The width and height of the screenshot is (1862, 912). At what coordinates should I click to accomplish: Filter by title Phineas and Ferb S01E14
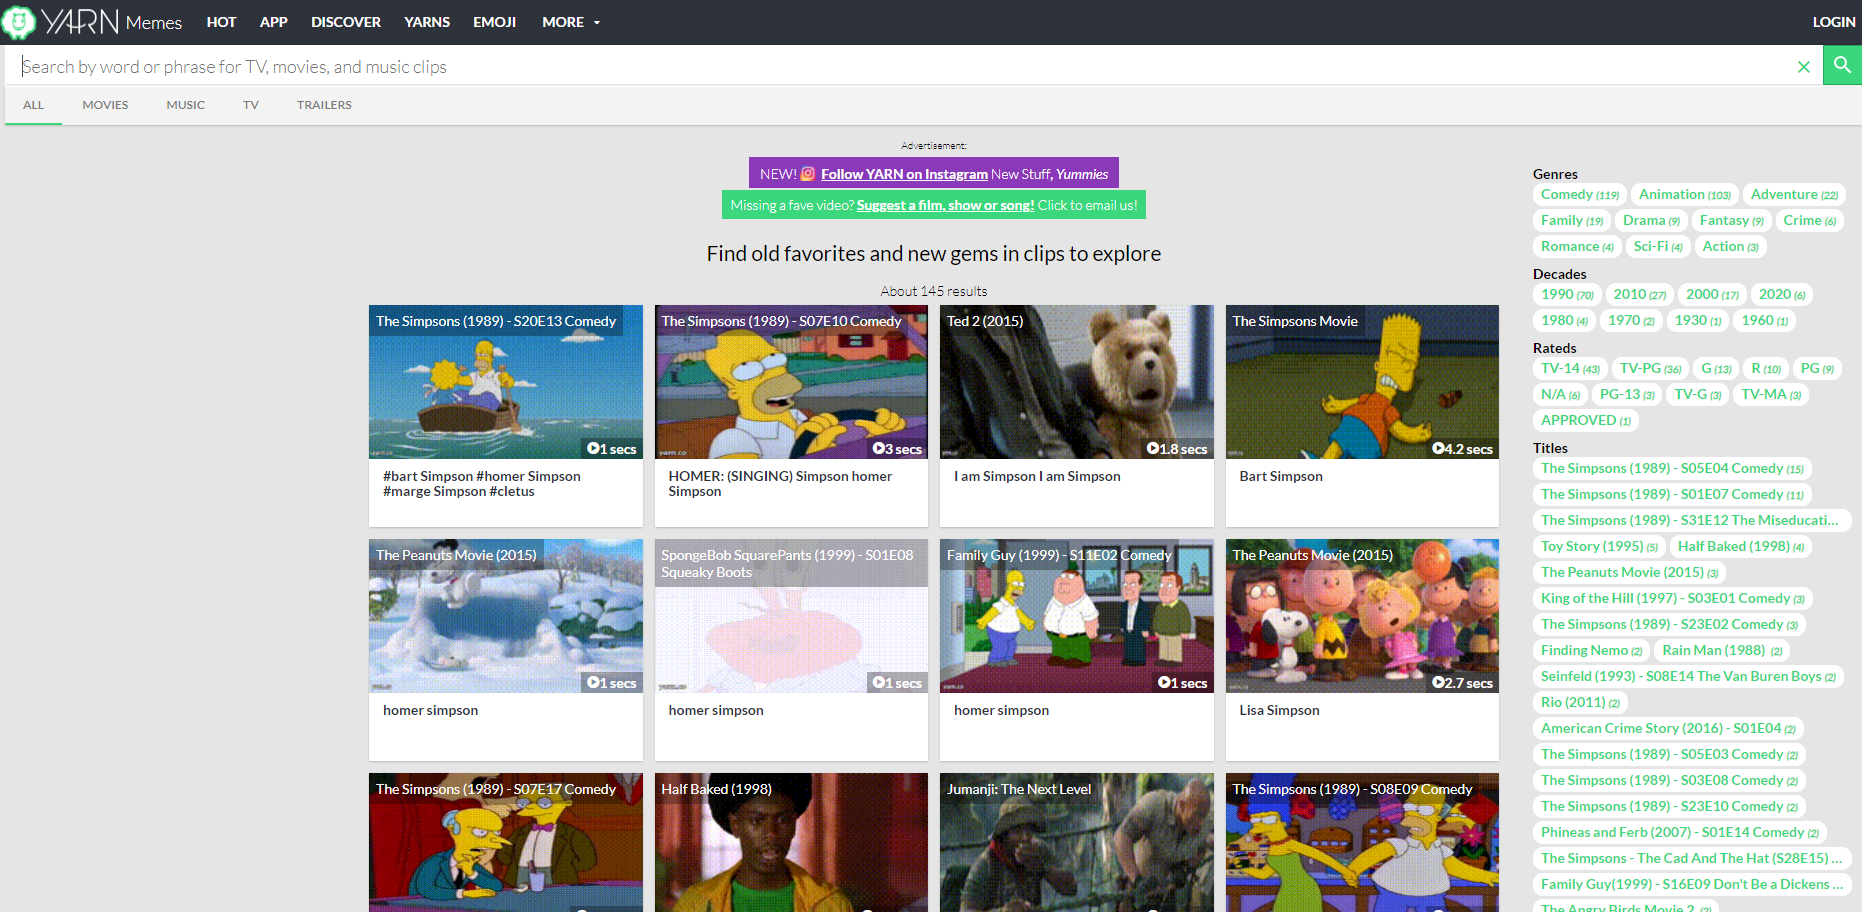pyautogui.click(x=1680, y=832)
